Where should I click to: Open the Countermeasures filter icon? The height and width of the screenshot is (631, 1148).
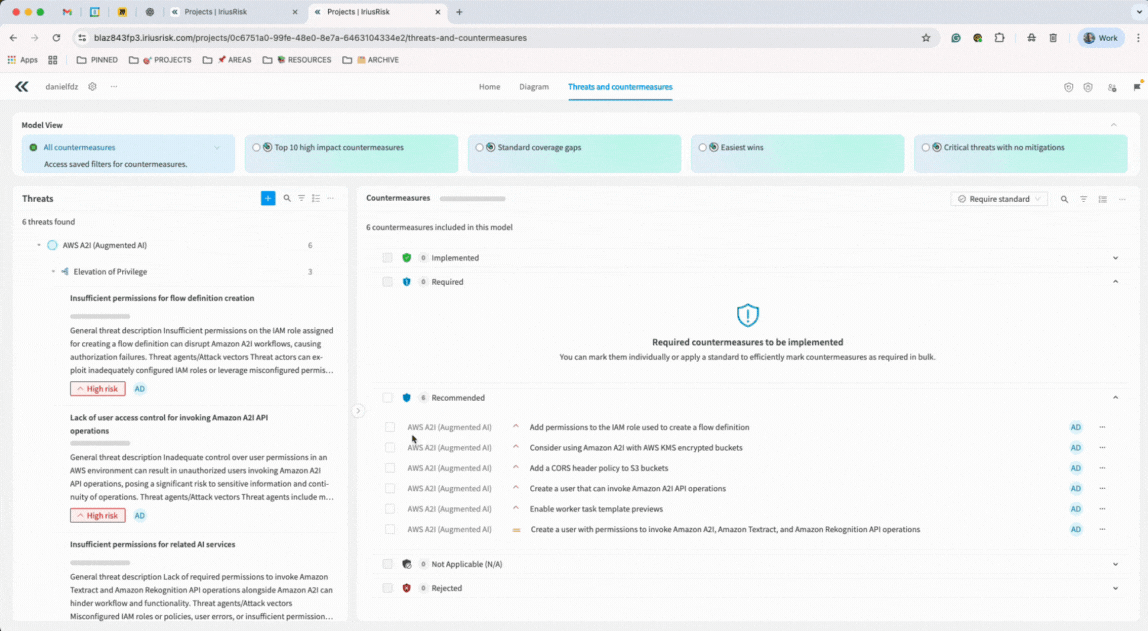coord(1084,199)
